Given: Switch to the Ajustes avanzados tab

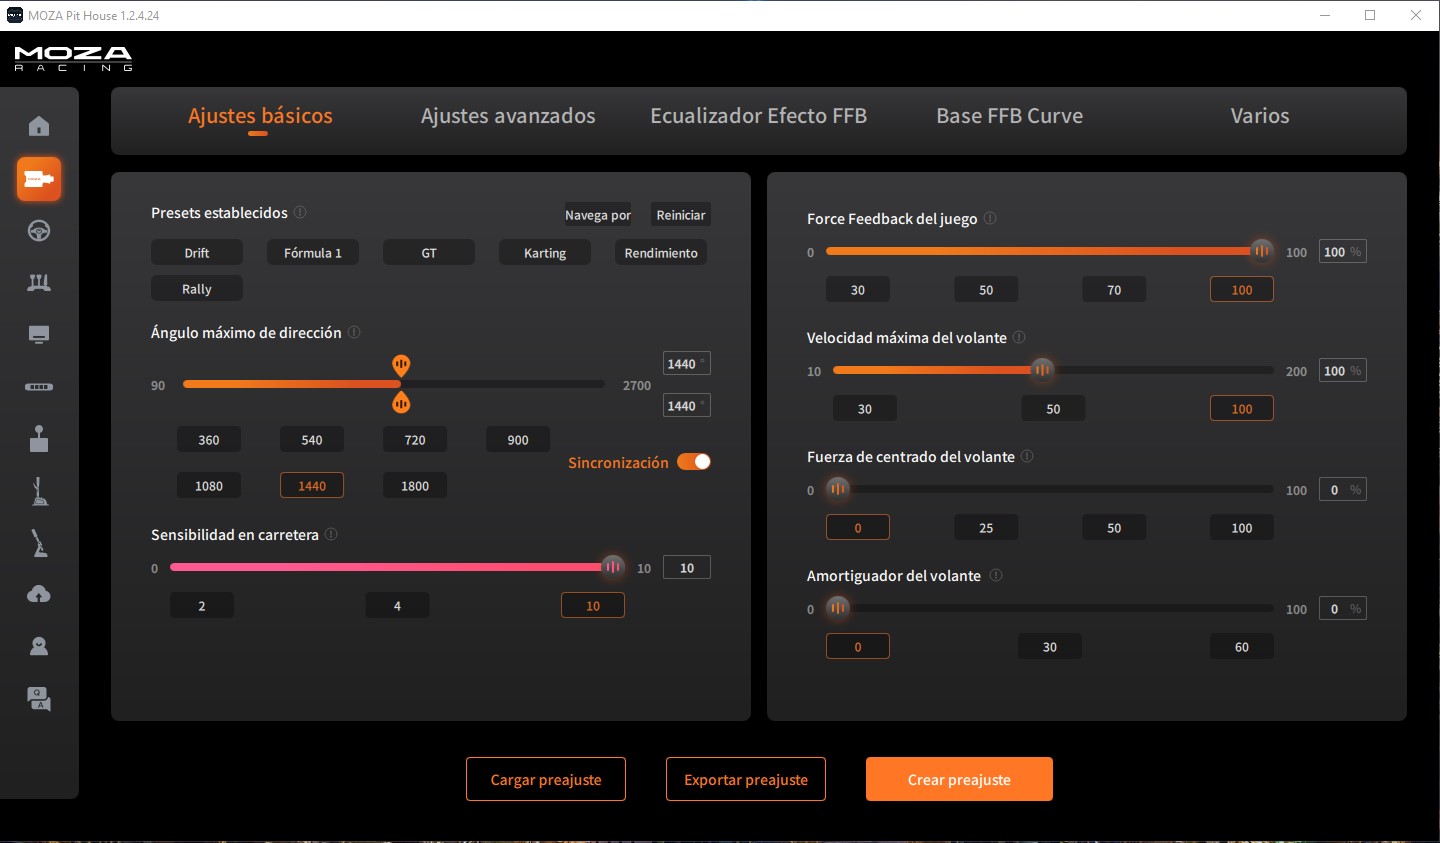Looking at the screenshot, I should [508, 116].
